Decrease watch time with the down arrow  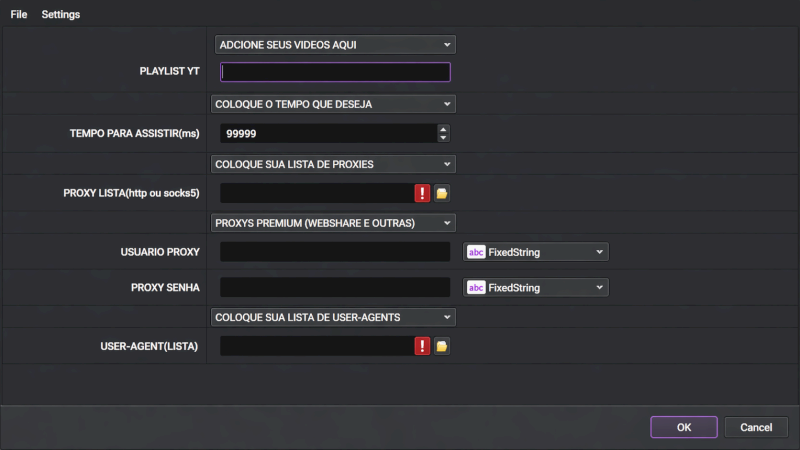tap(443, 138)
